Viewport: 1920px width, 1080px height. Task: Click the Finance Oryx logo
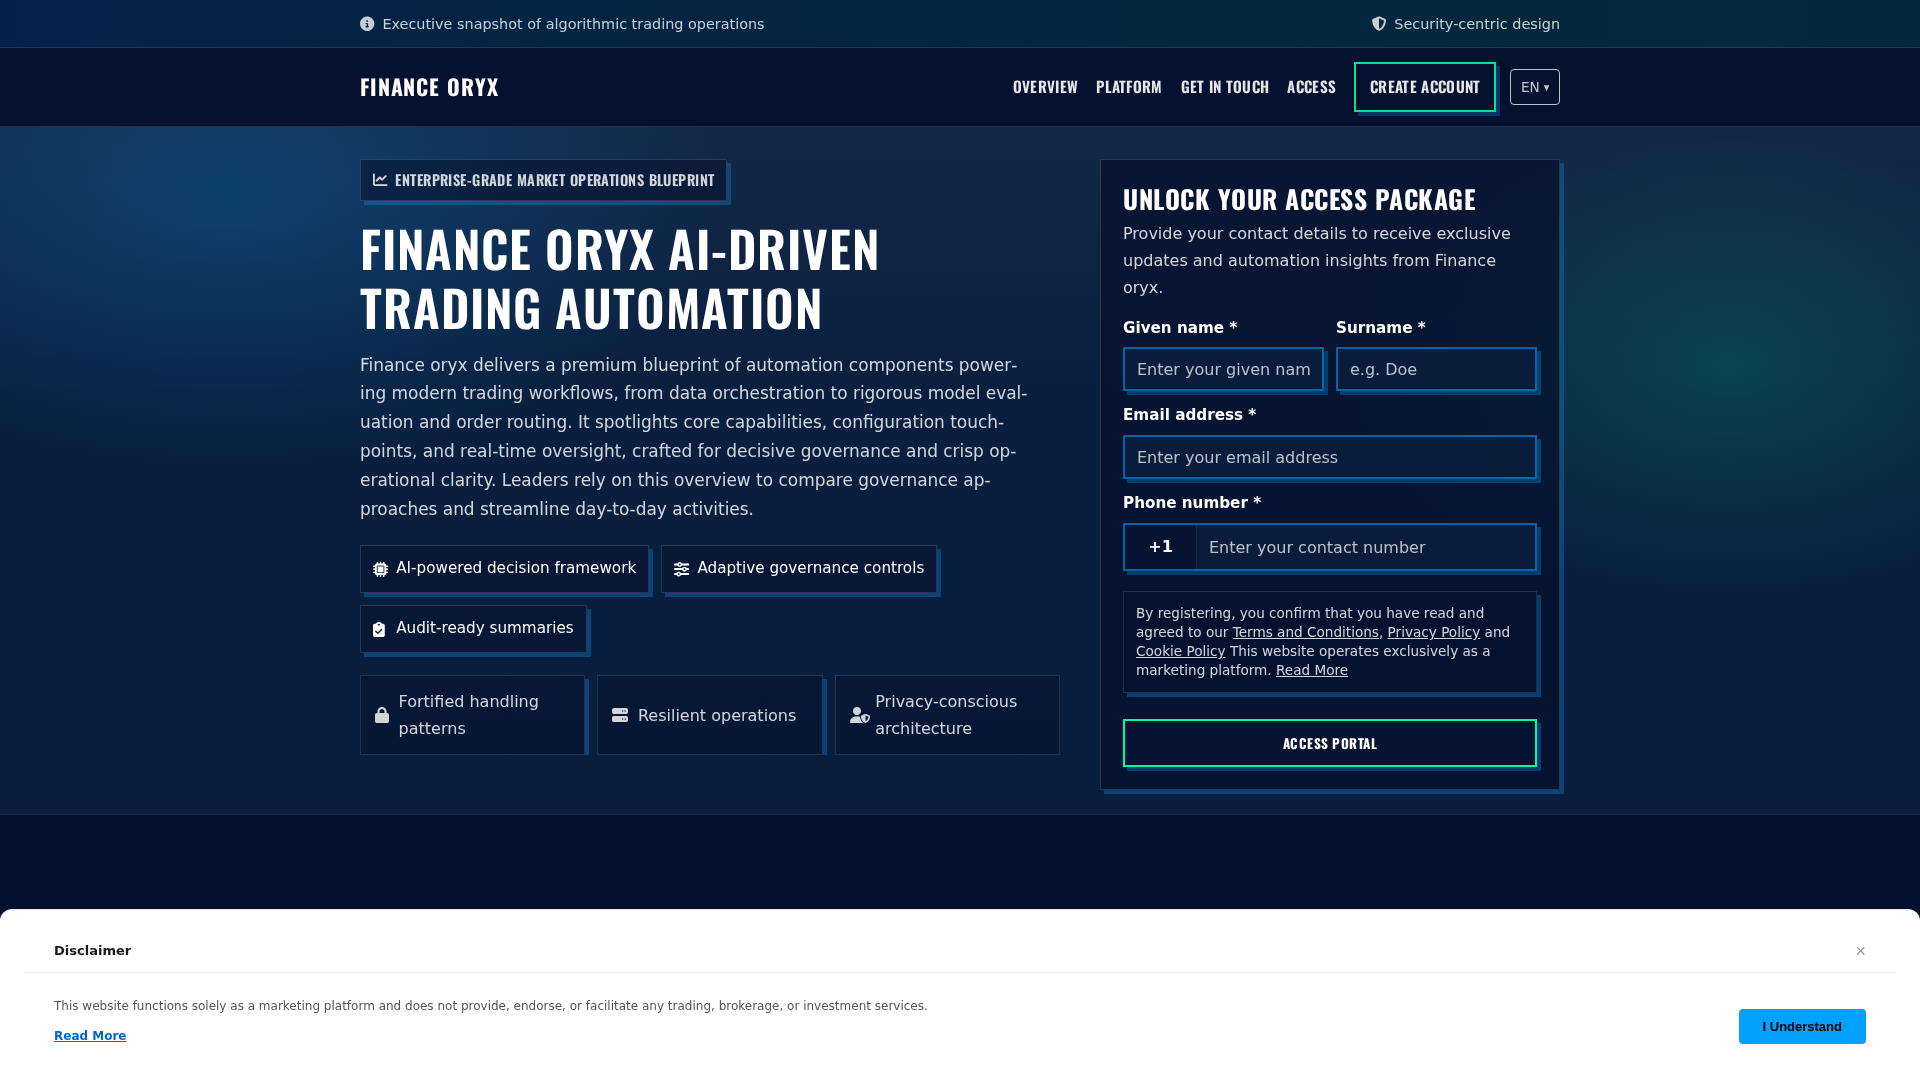pyautogui.click(x=429, y=87)
